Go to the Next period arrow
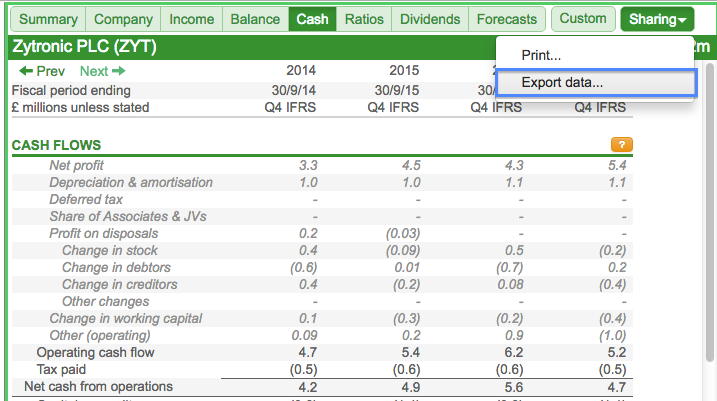The height and width of the screenshot is (401, 717). pyautogui.click(x=102, y=71)
